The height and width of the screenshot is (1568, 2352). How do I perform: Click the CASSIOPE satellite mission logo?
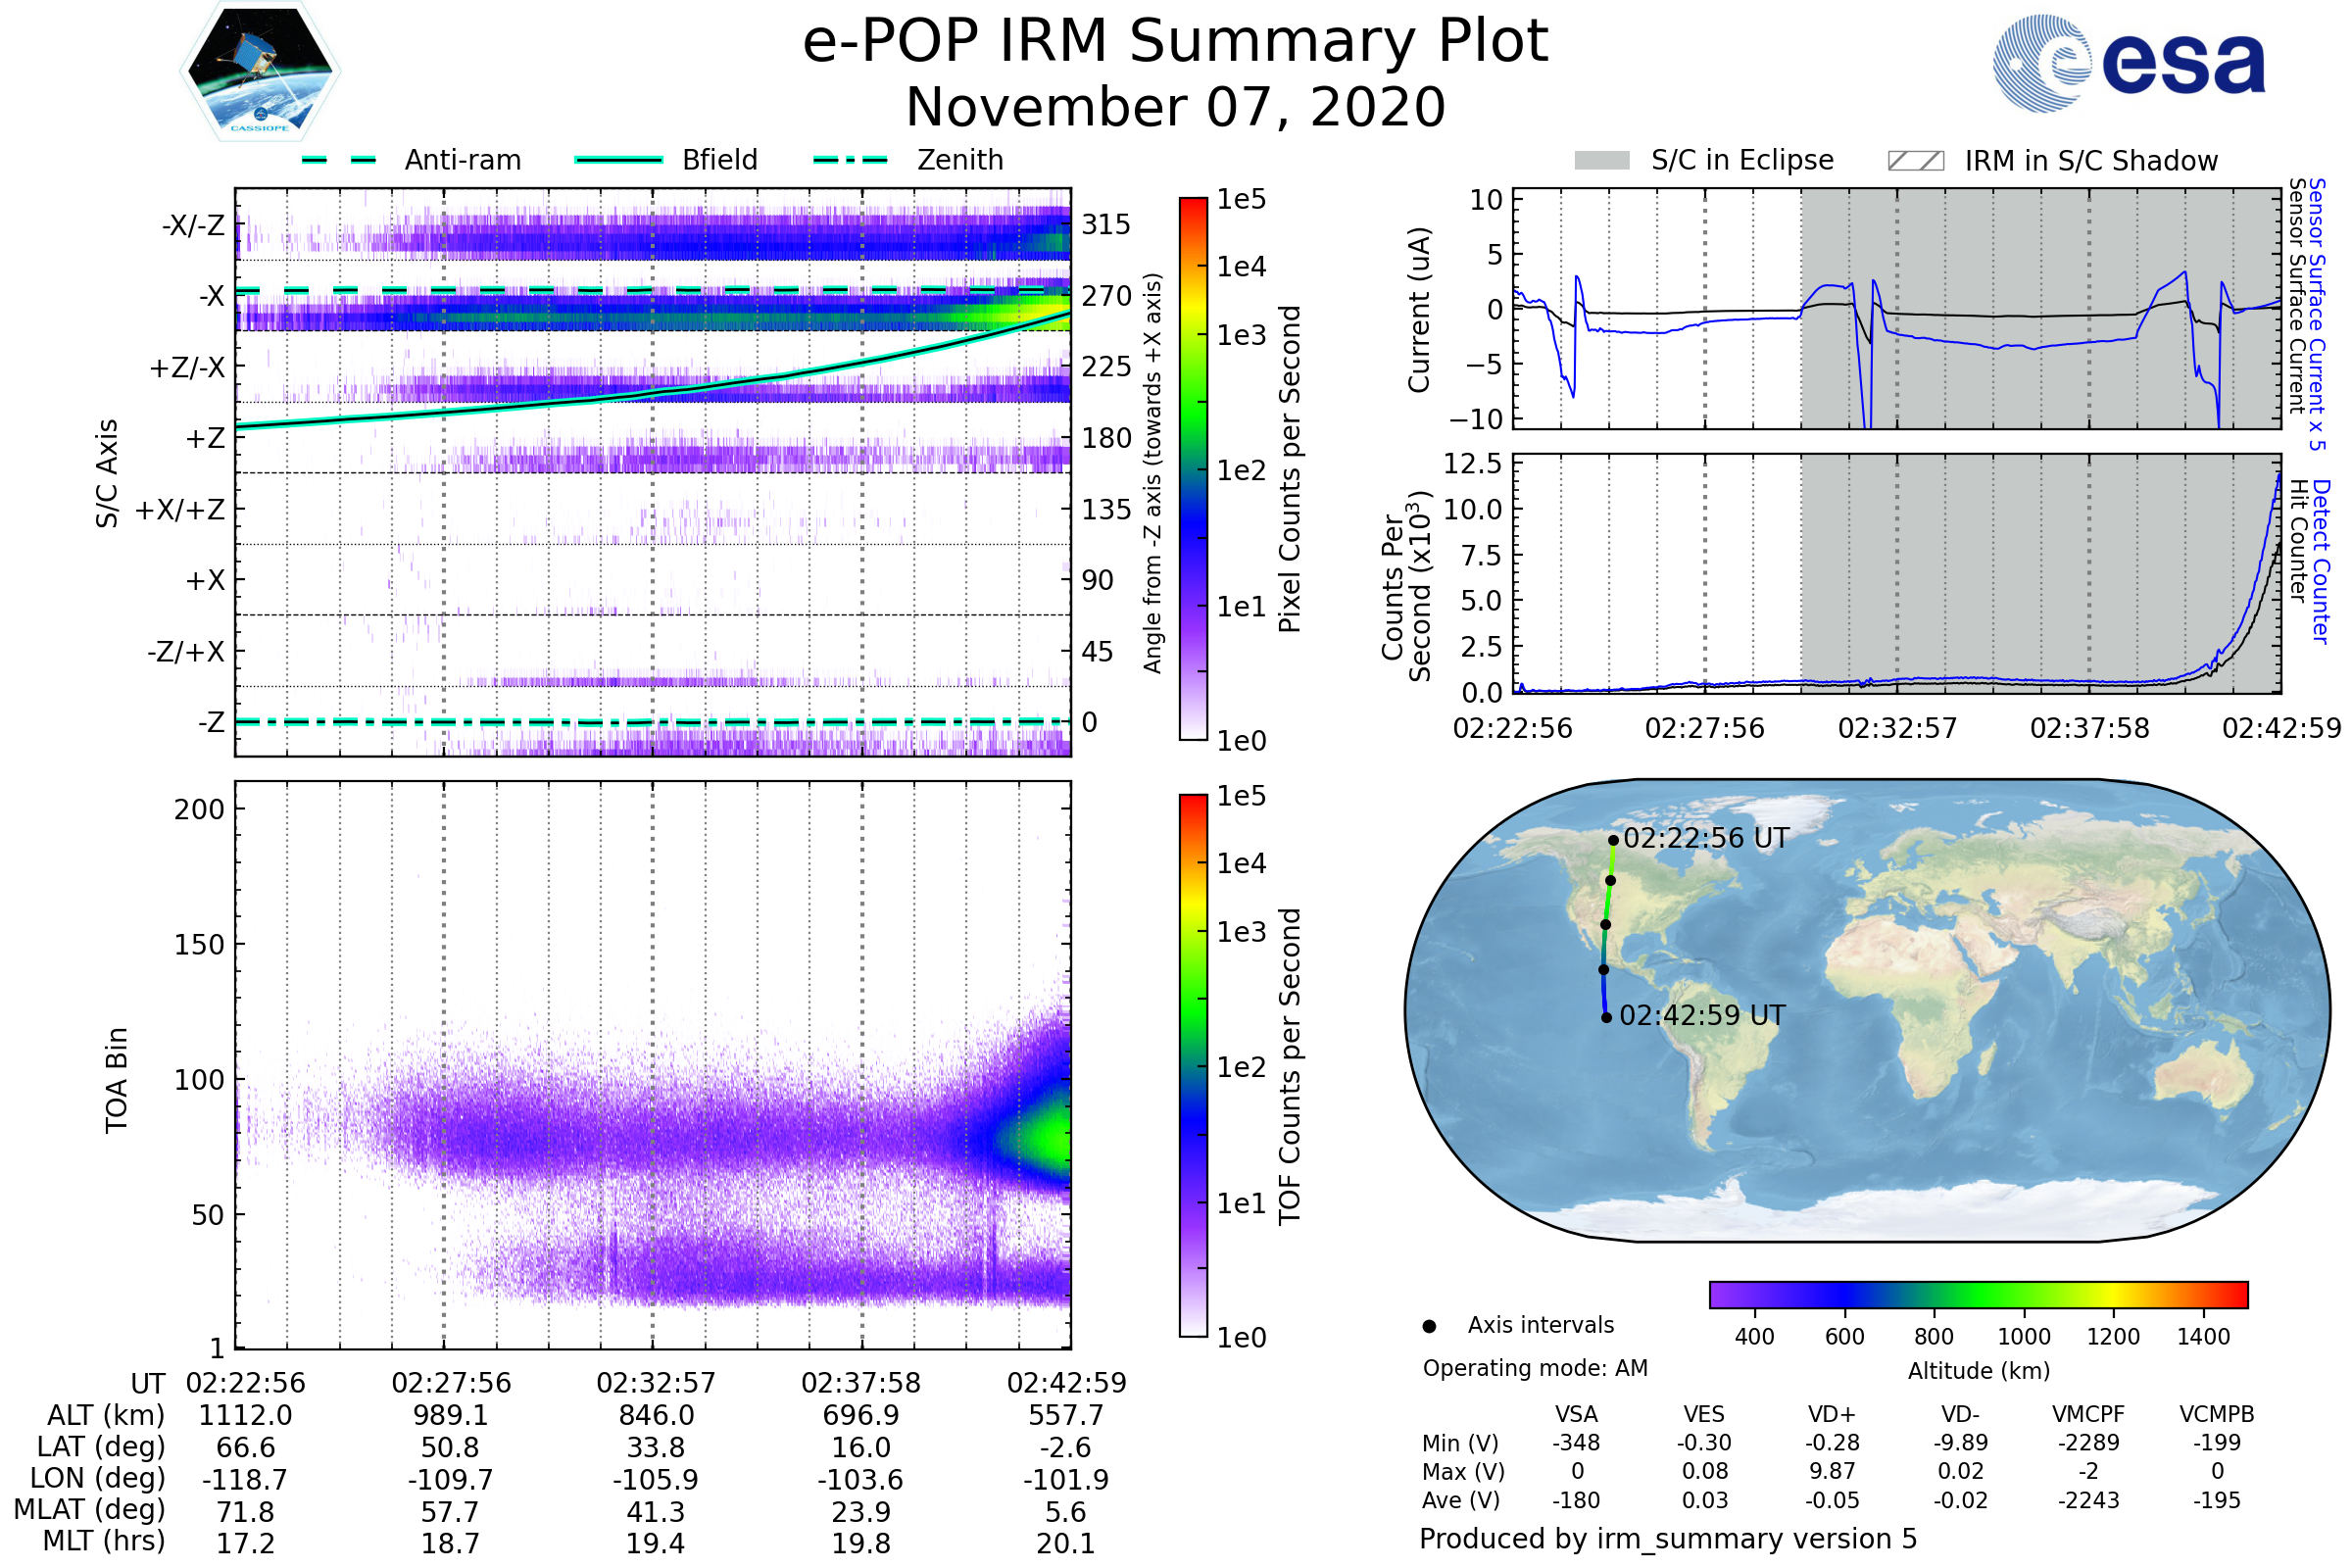coord(260,72)
